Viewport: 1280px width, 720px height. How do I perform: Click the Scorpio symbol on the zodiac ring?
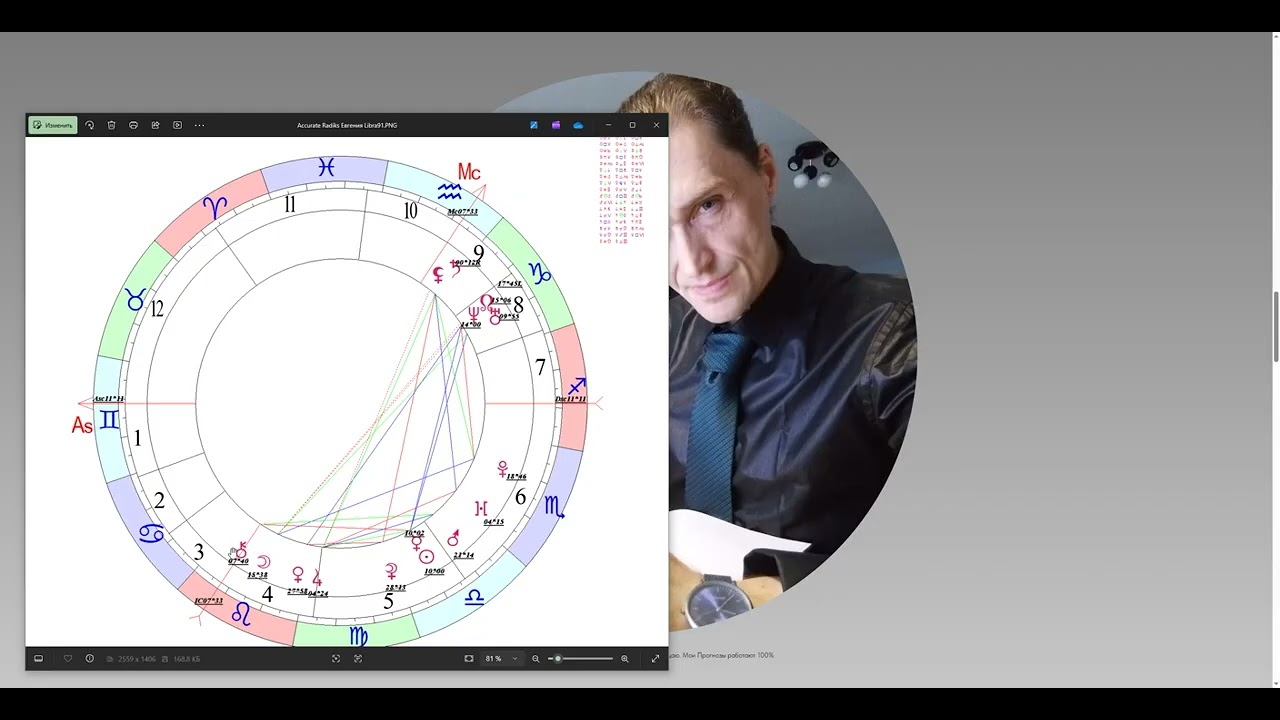(554, 507)
